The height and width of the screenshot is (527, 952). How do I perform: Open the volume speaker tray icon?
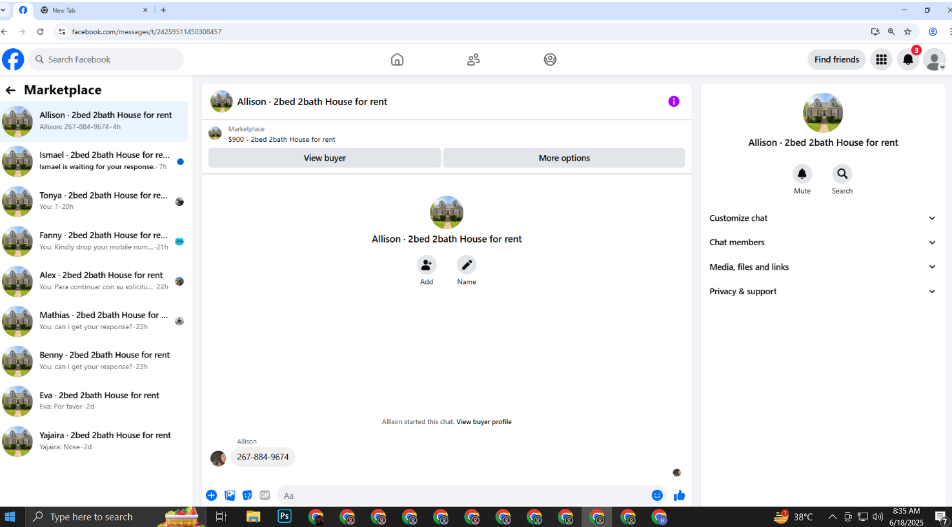877,517
